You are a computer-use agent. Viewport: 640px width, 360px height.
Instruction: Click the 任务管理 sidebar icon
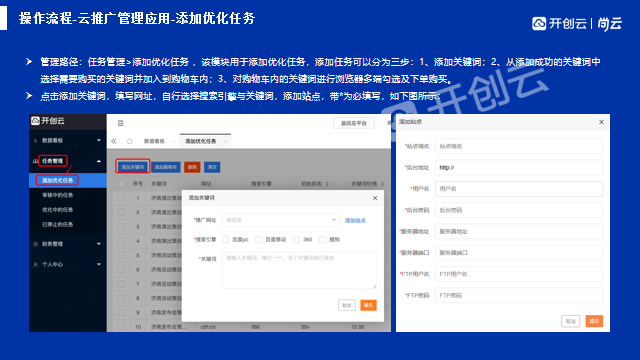point(36,161)
